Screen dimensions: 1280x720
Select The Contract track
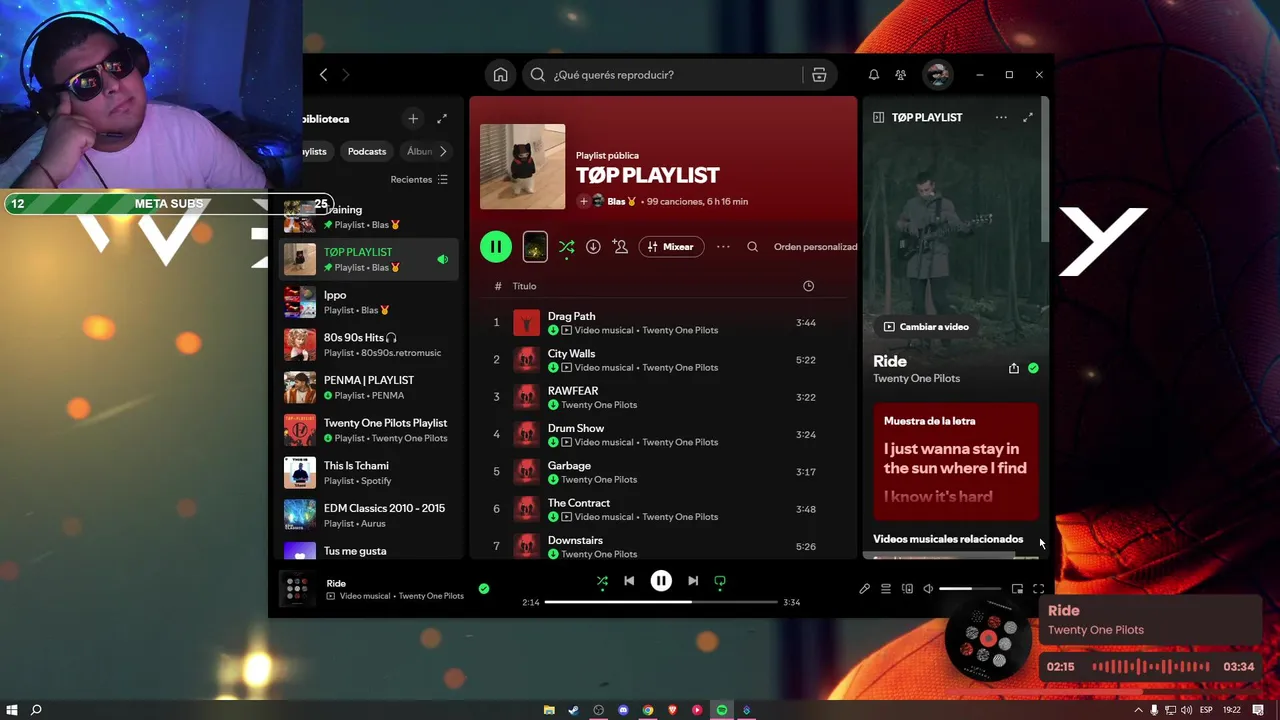click(x=663, y=509)
